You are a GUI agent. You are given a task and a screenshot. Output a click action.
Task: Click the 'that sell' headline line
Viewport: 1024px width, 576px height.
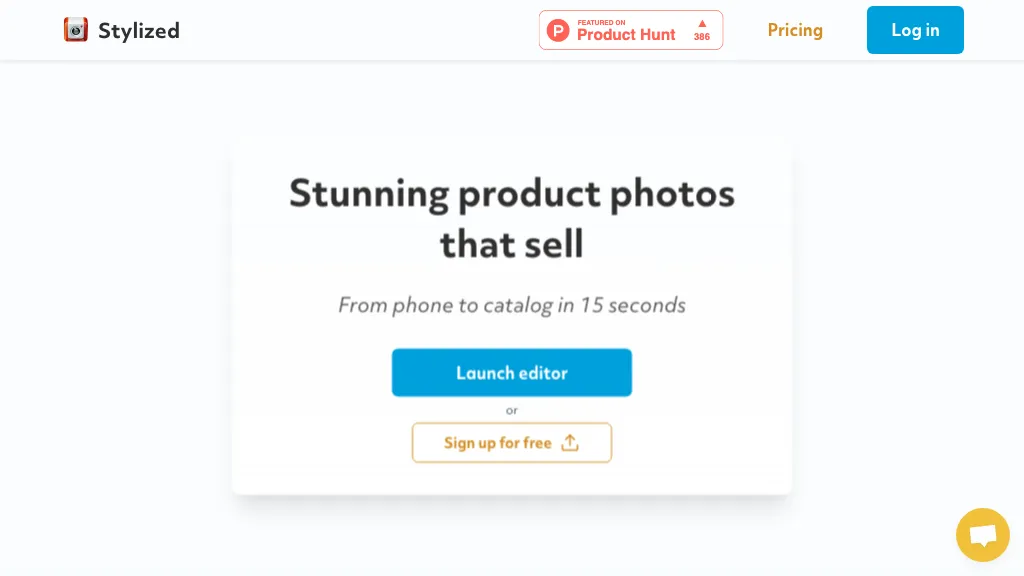click(x=512, y=244)
